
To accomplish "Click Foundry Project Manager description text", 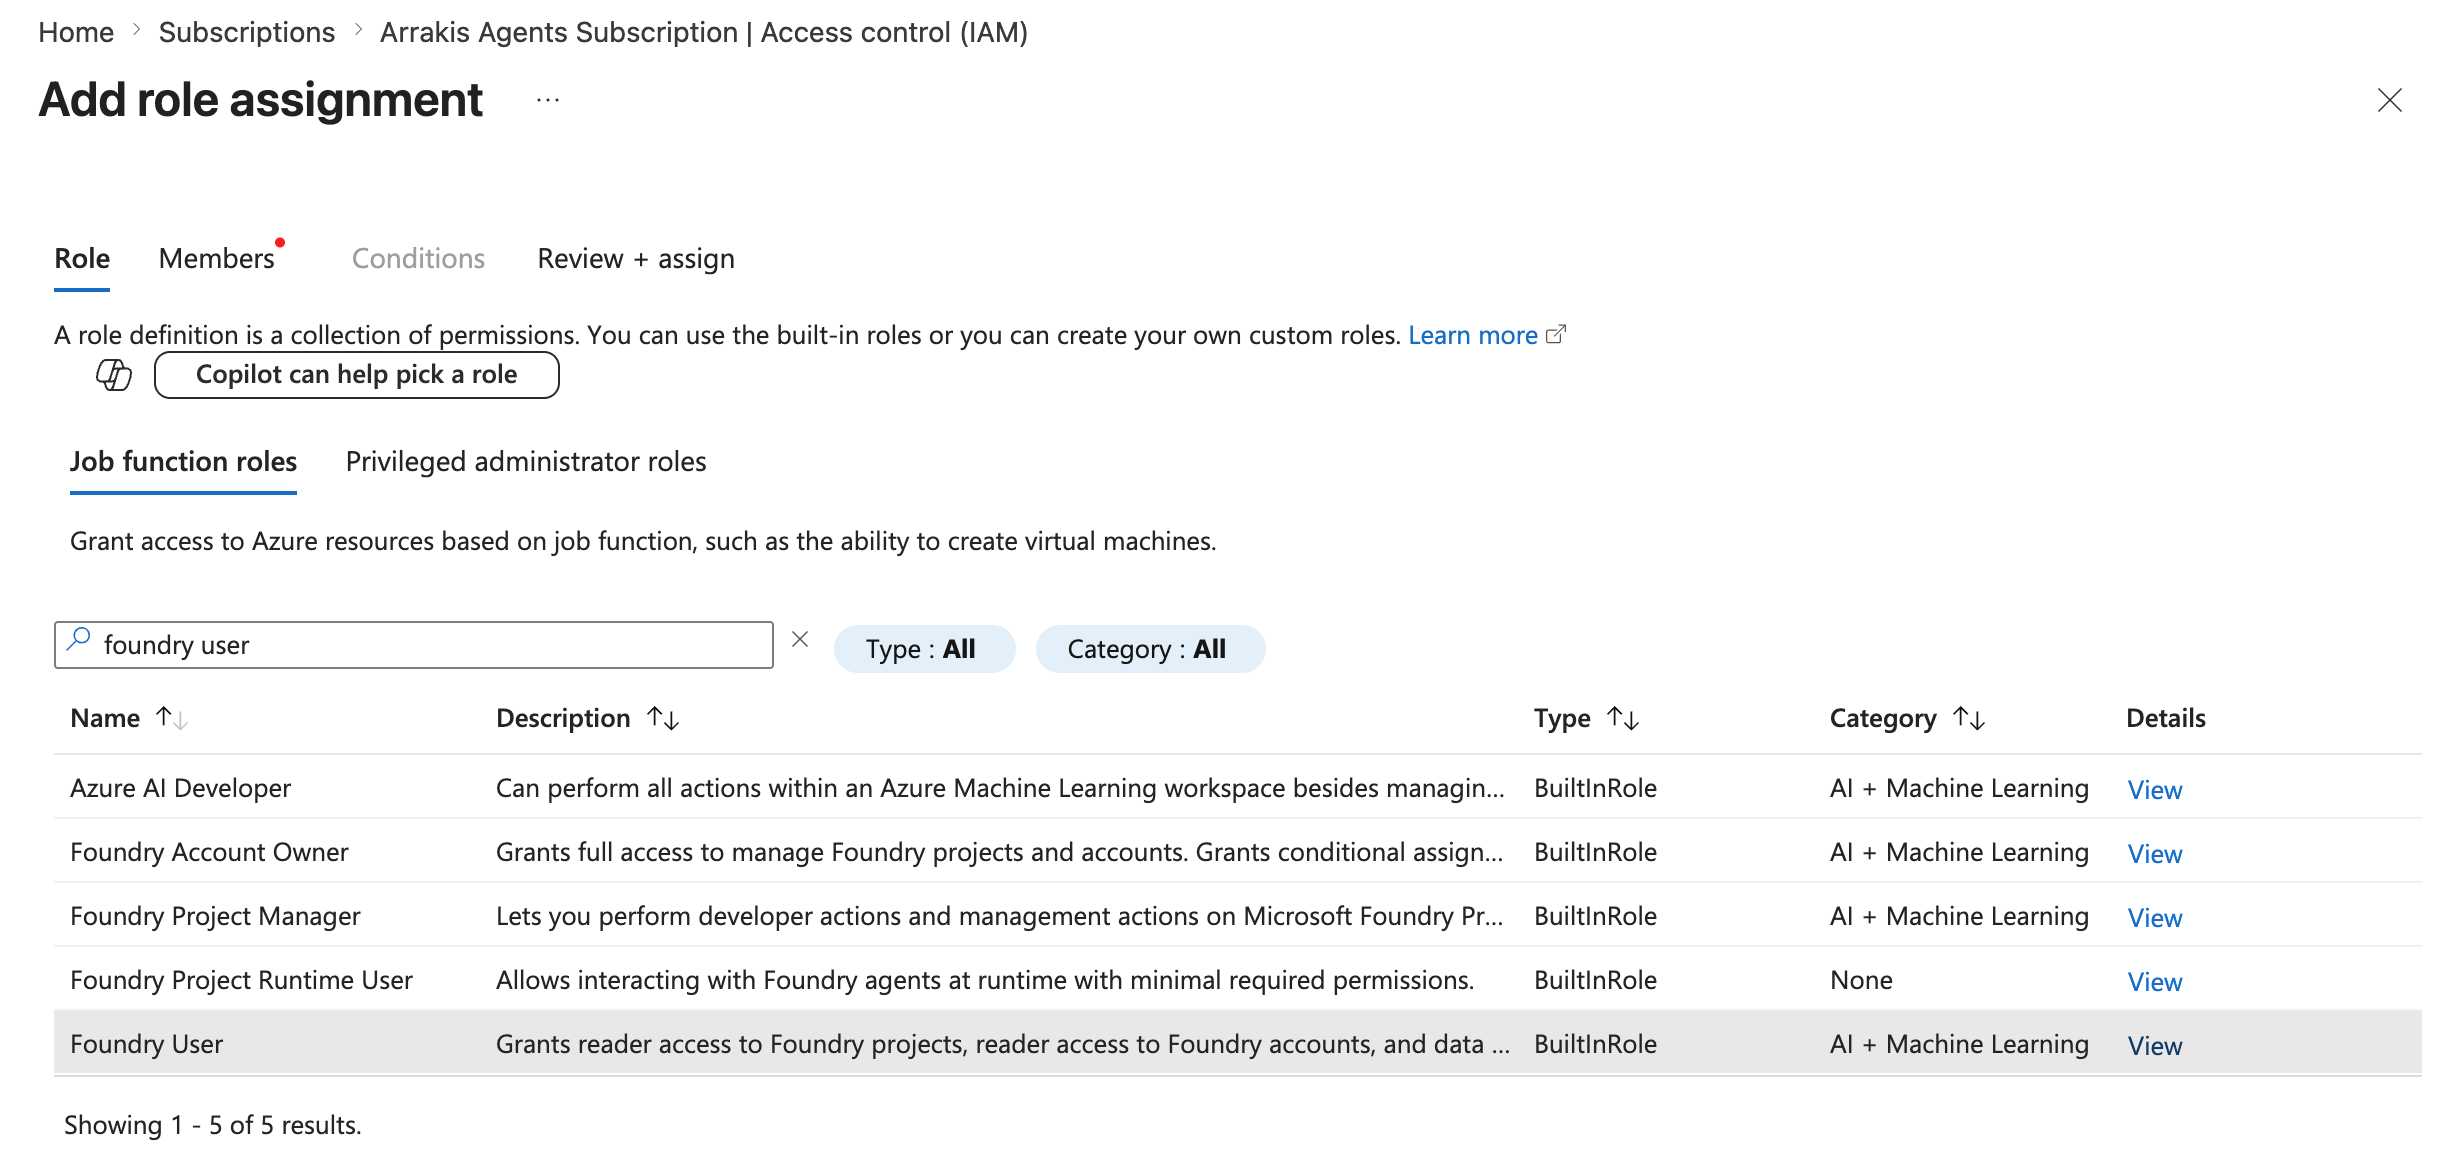I will (1000, 916).
